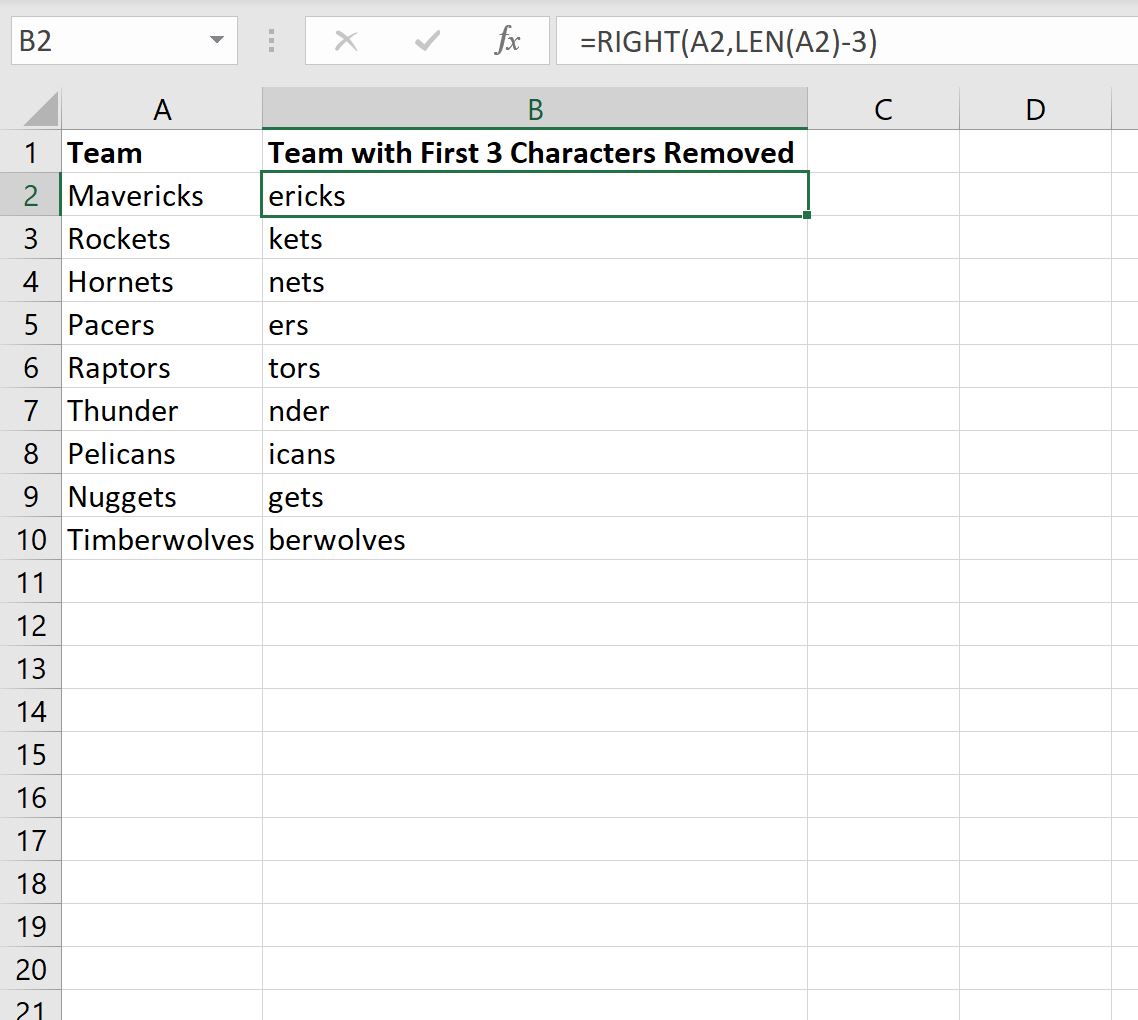Select the 'Hornets' cell
Screen dimensions: 1138x1020
click(x=162, y=282)
